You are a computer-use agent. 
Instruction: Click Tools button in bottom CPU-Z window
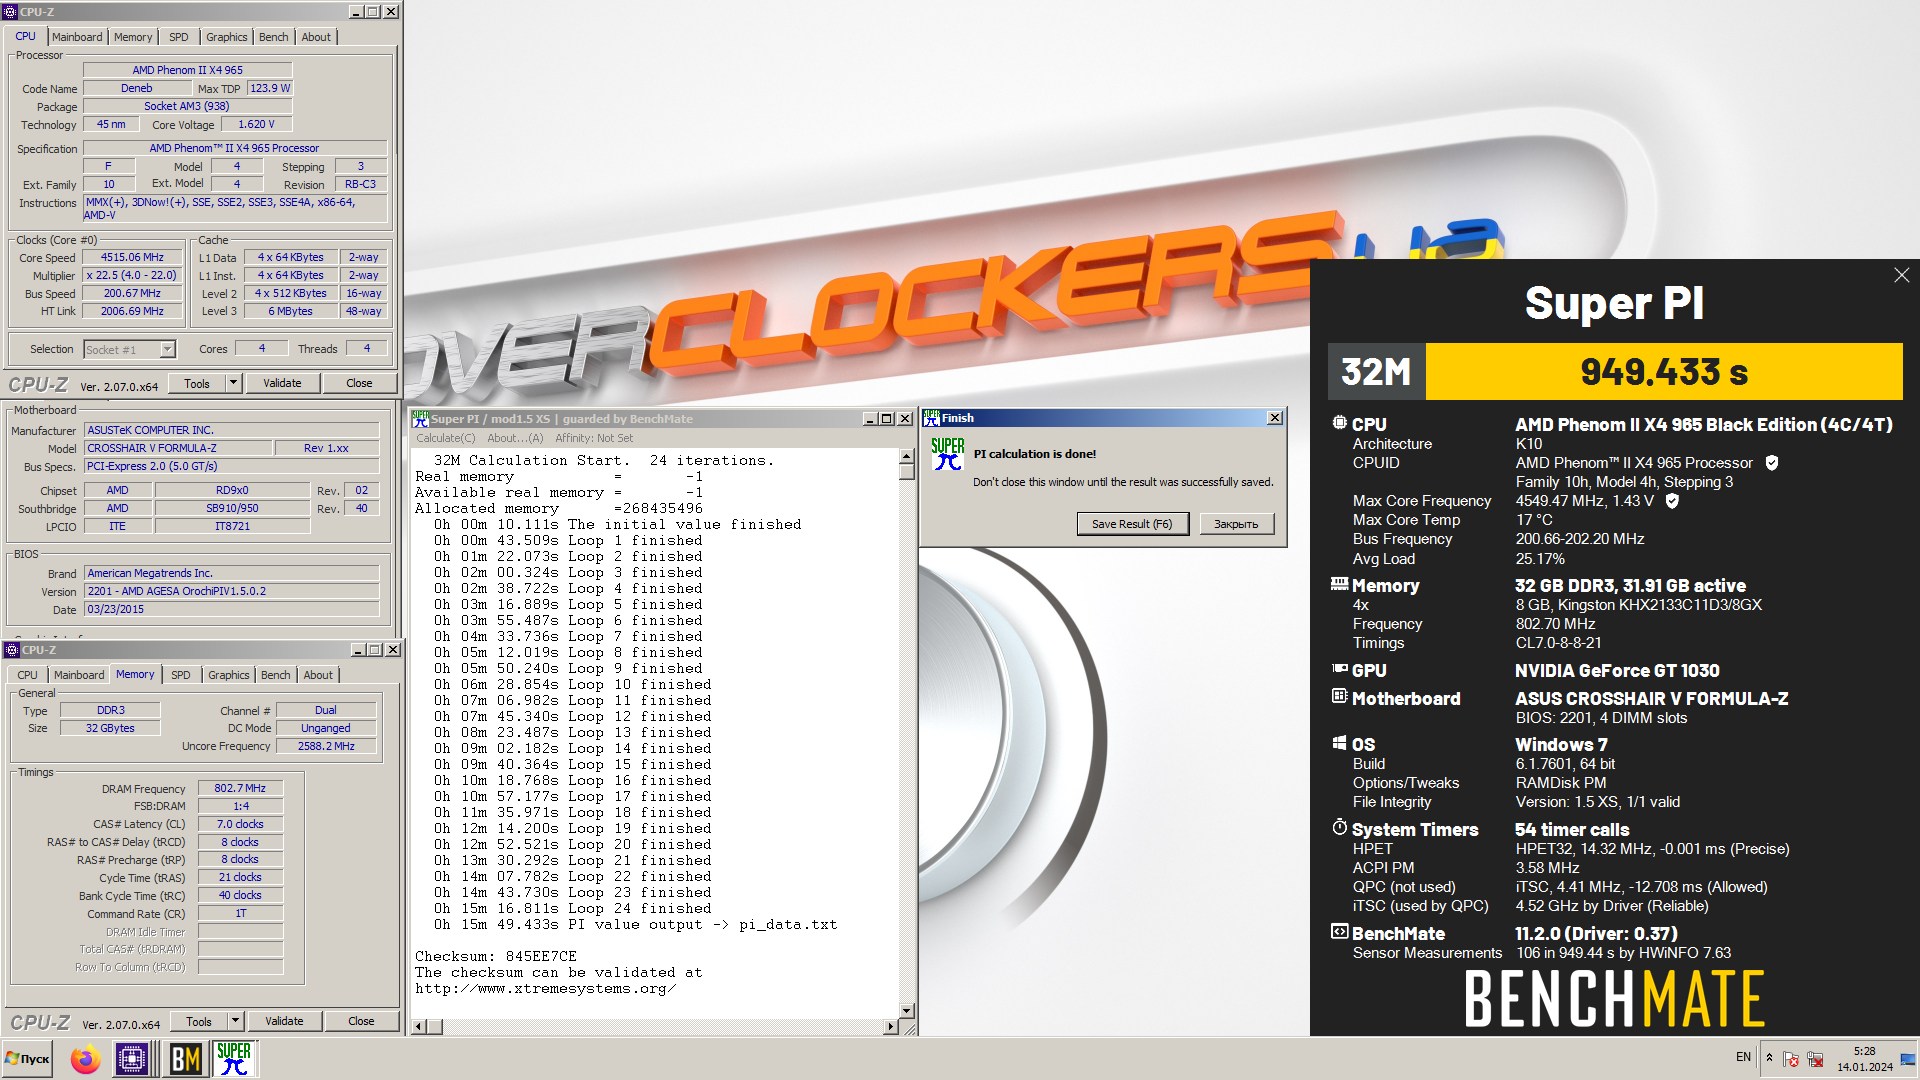199,1021
